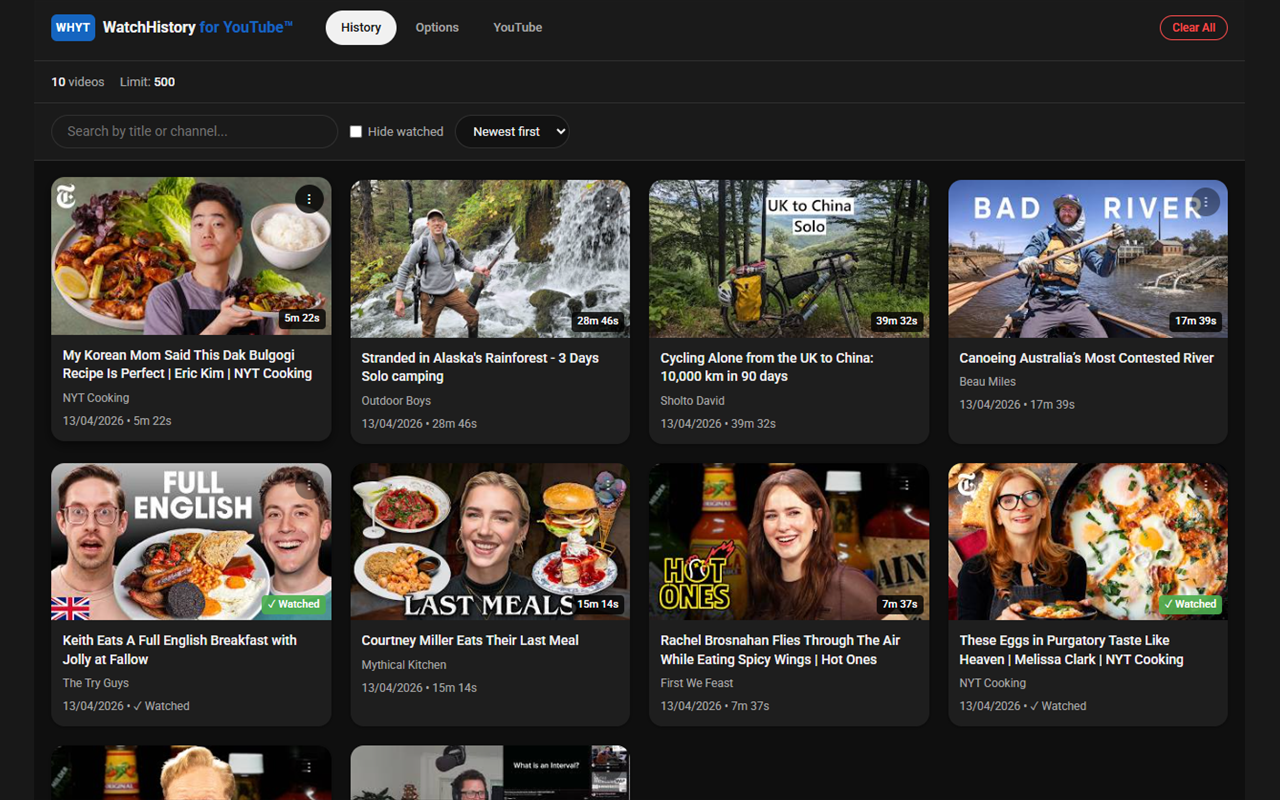This screenshot has height=800, width=1280.
Task: Click title Rachel Brosnahan Flies Through The Air
Action: pyautogui.click(x=780, y=650)
